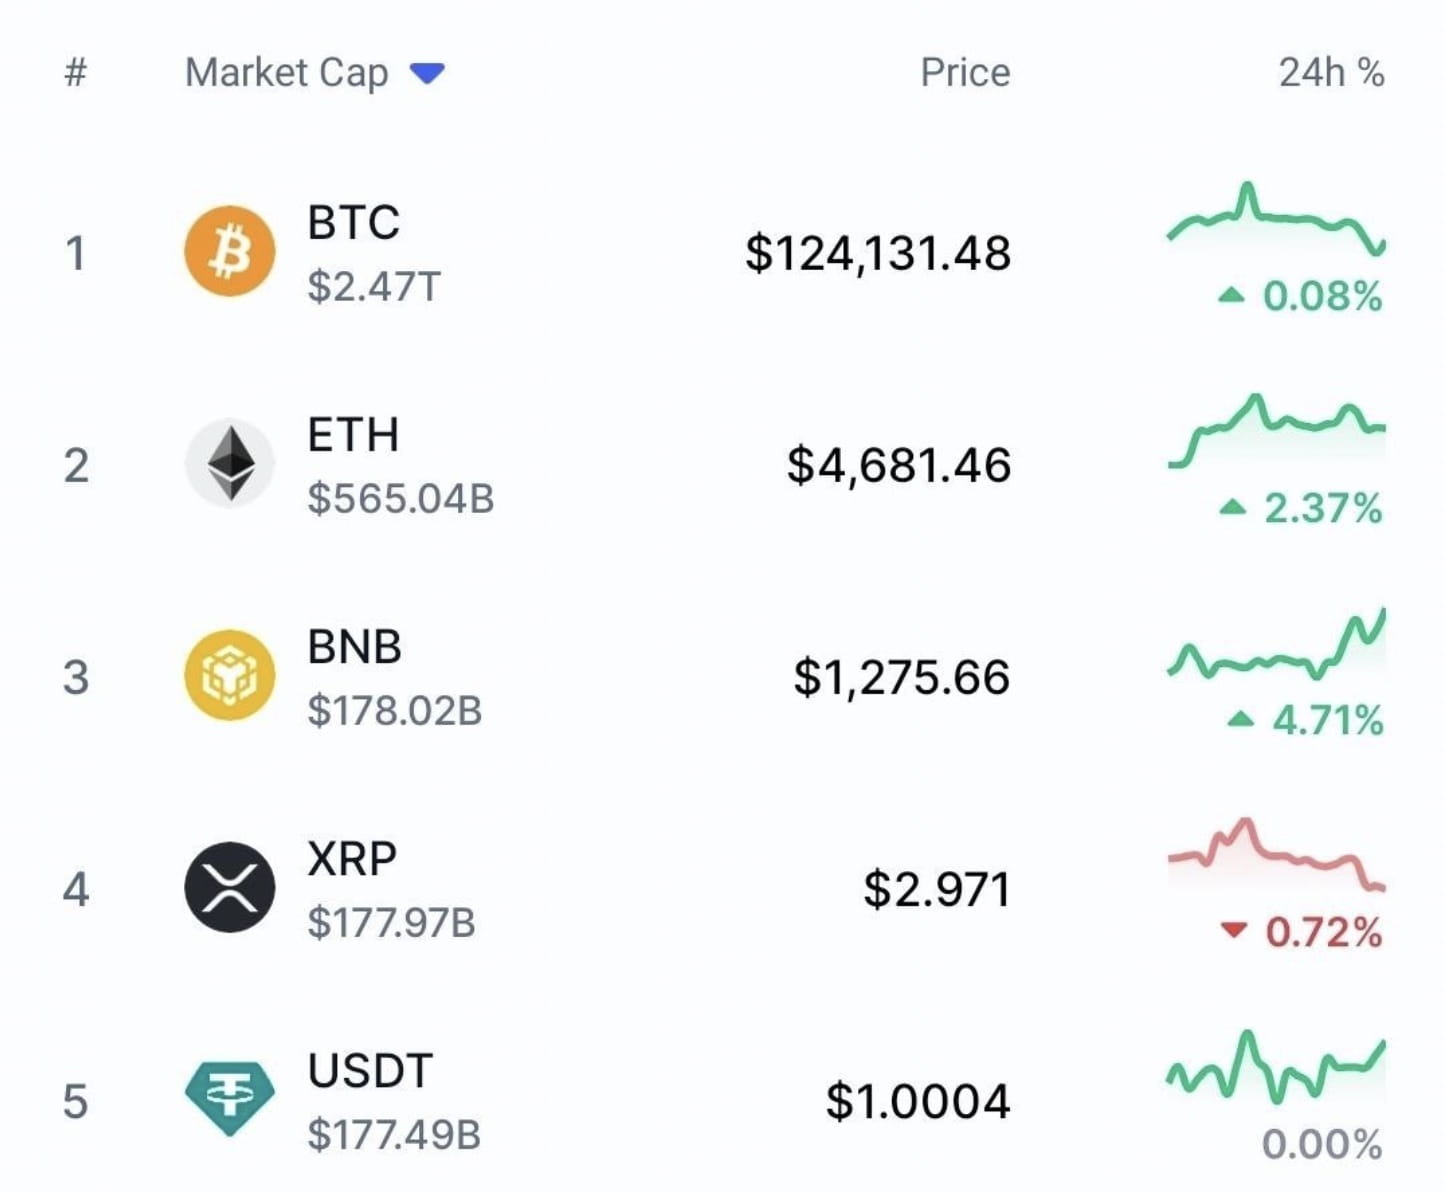The image size is (1444, 1192).
Task: Select row number 3 for BNB
Action: (x=75, y=674)
